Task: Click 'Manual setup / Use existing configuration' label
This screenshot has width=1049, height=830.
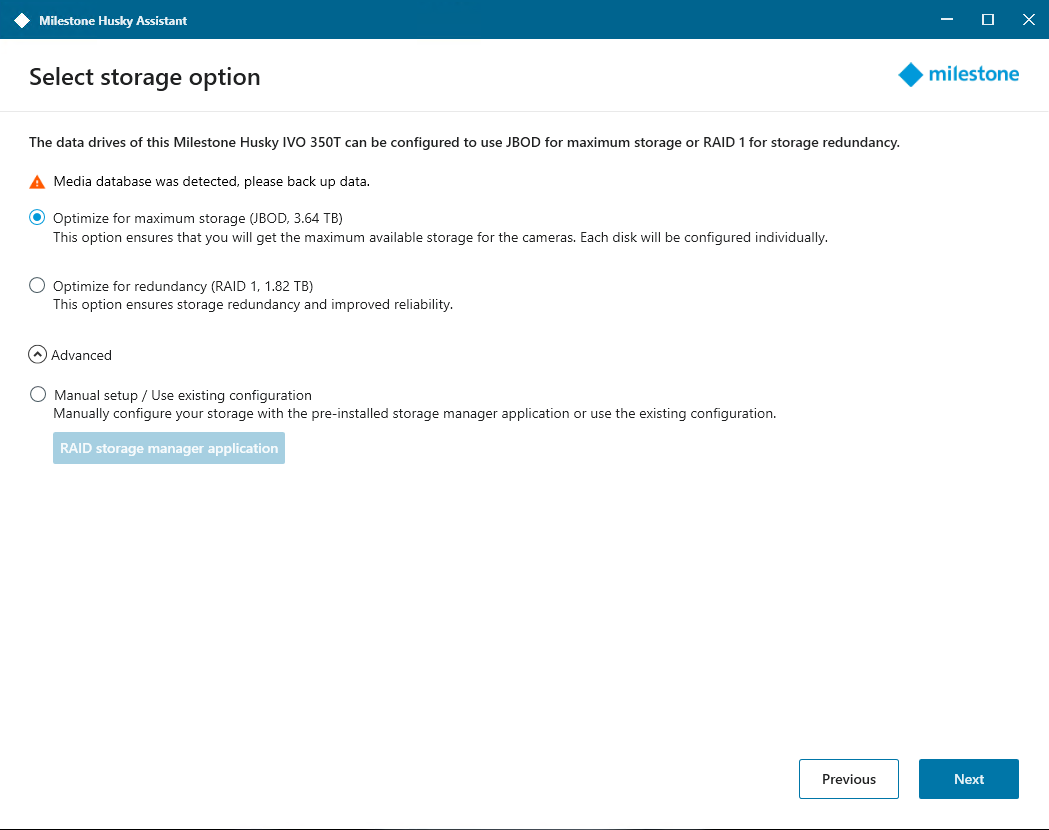Action: pyautogui.click(x=183, y=395)
